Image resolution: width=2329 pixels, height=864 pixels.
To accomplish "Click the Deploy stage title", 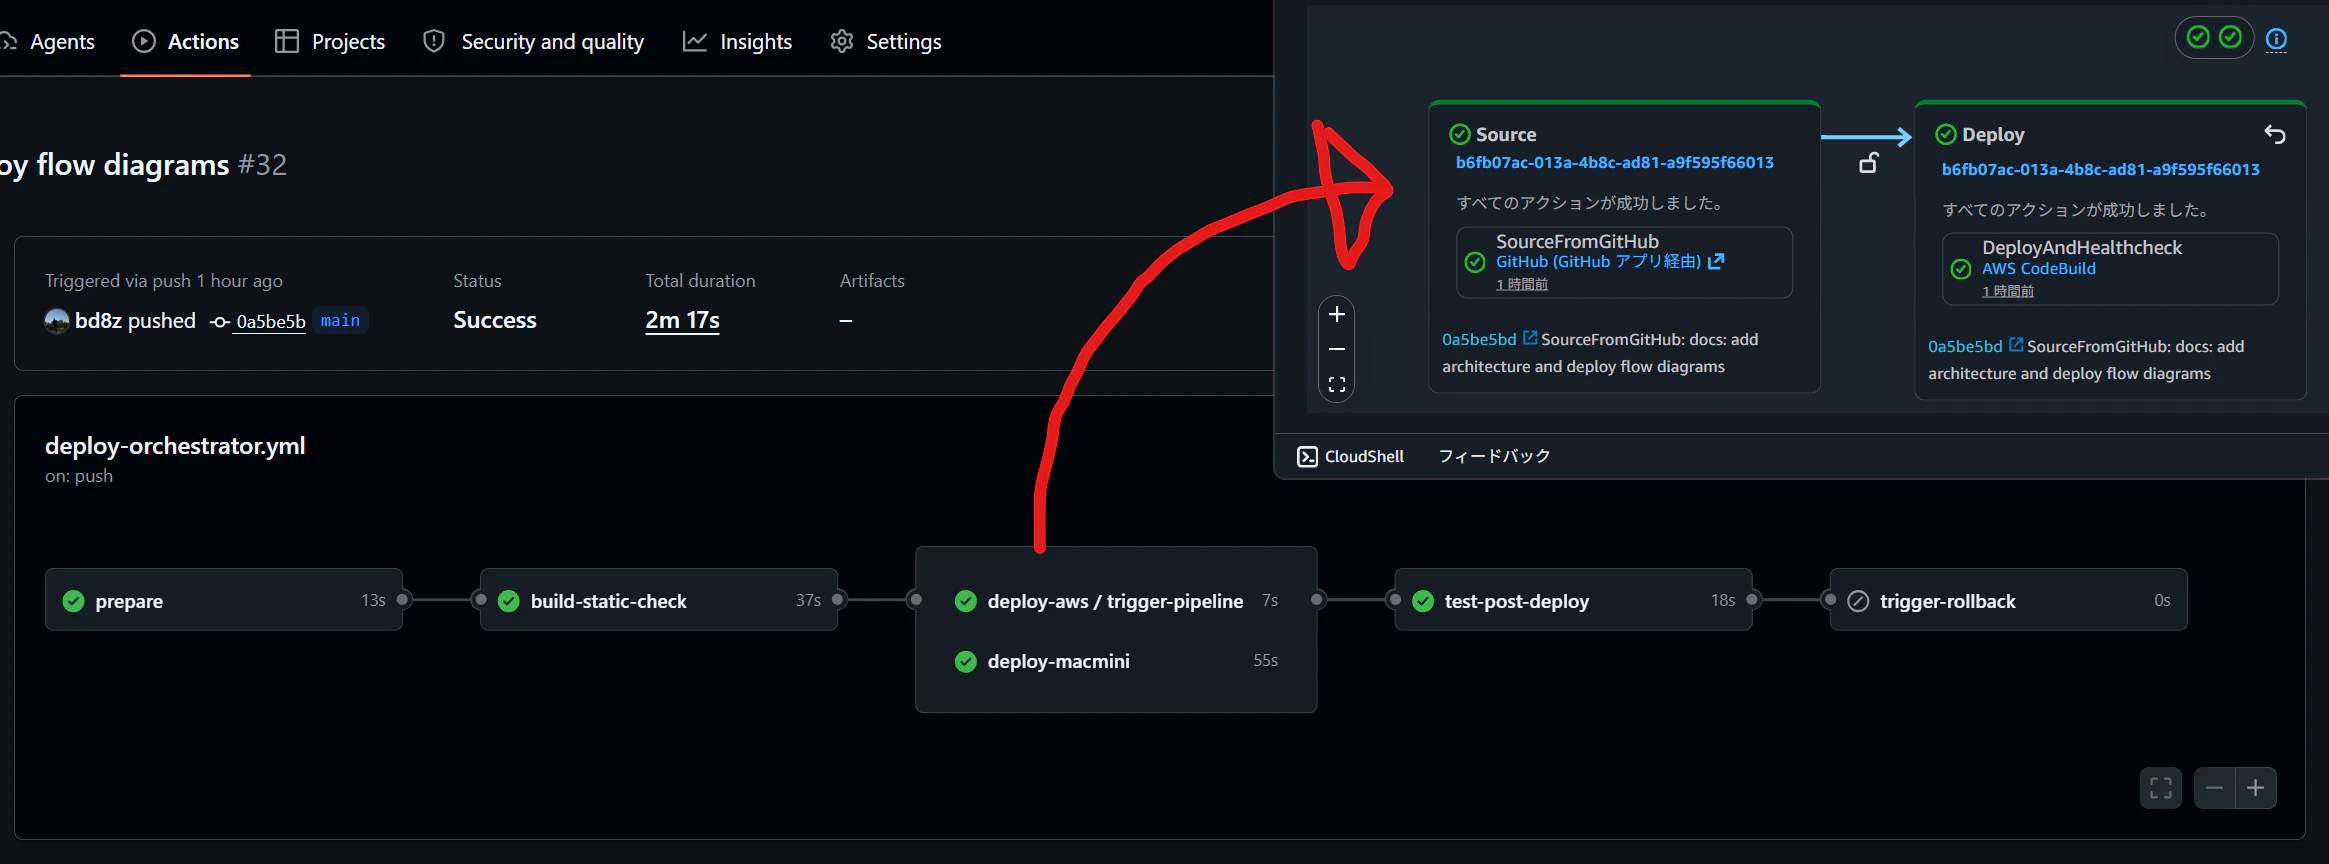I will pyautogui.click(x=1993, y=134).
